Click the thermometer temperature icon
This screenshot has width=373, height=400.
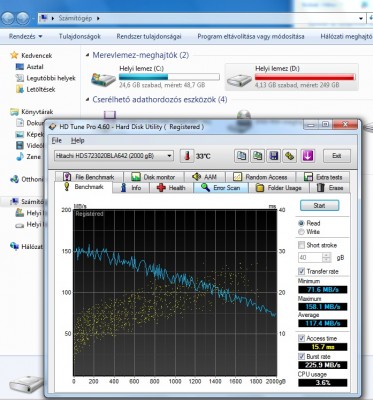point(187,156)
